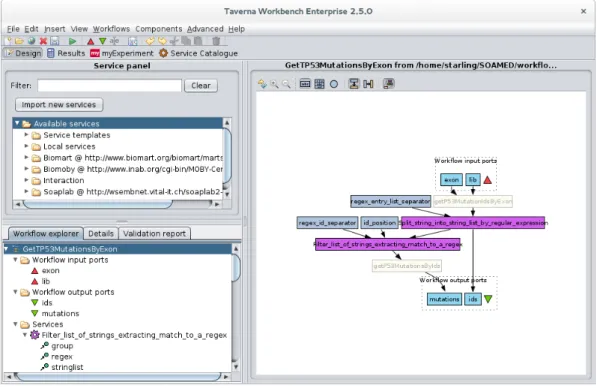The width and height of the screenshot is (597, 388).
Task: Zoom out of the workflow diagram
Action: [x=286, y=84]
